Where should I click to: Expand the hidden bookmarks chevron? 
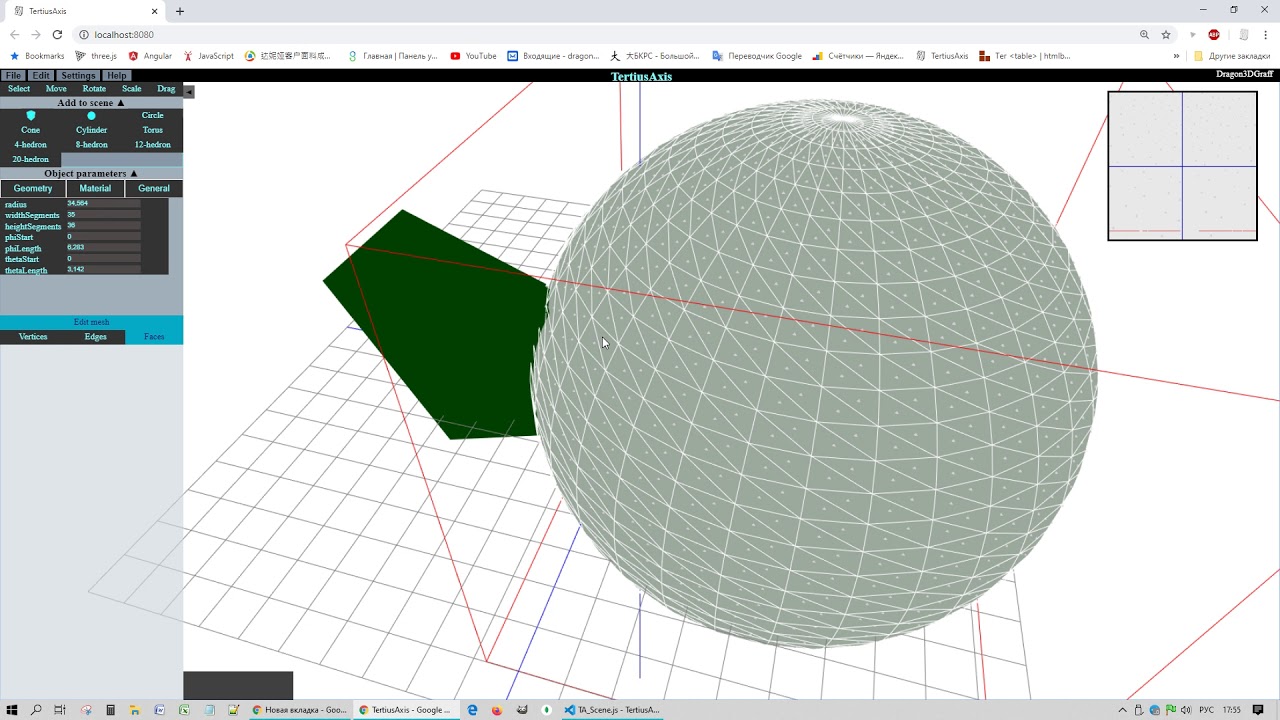click(x=1176, y=56)
